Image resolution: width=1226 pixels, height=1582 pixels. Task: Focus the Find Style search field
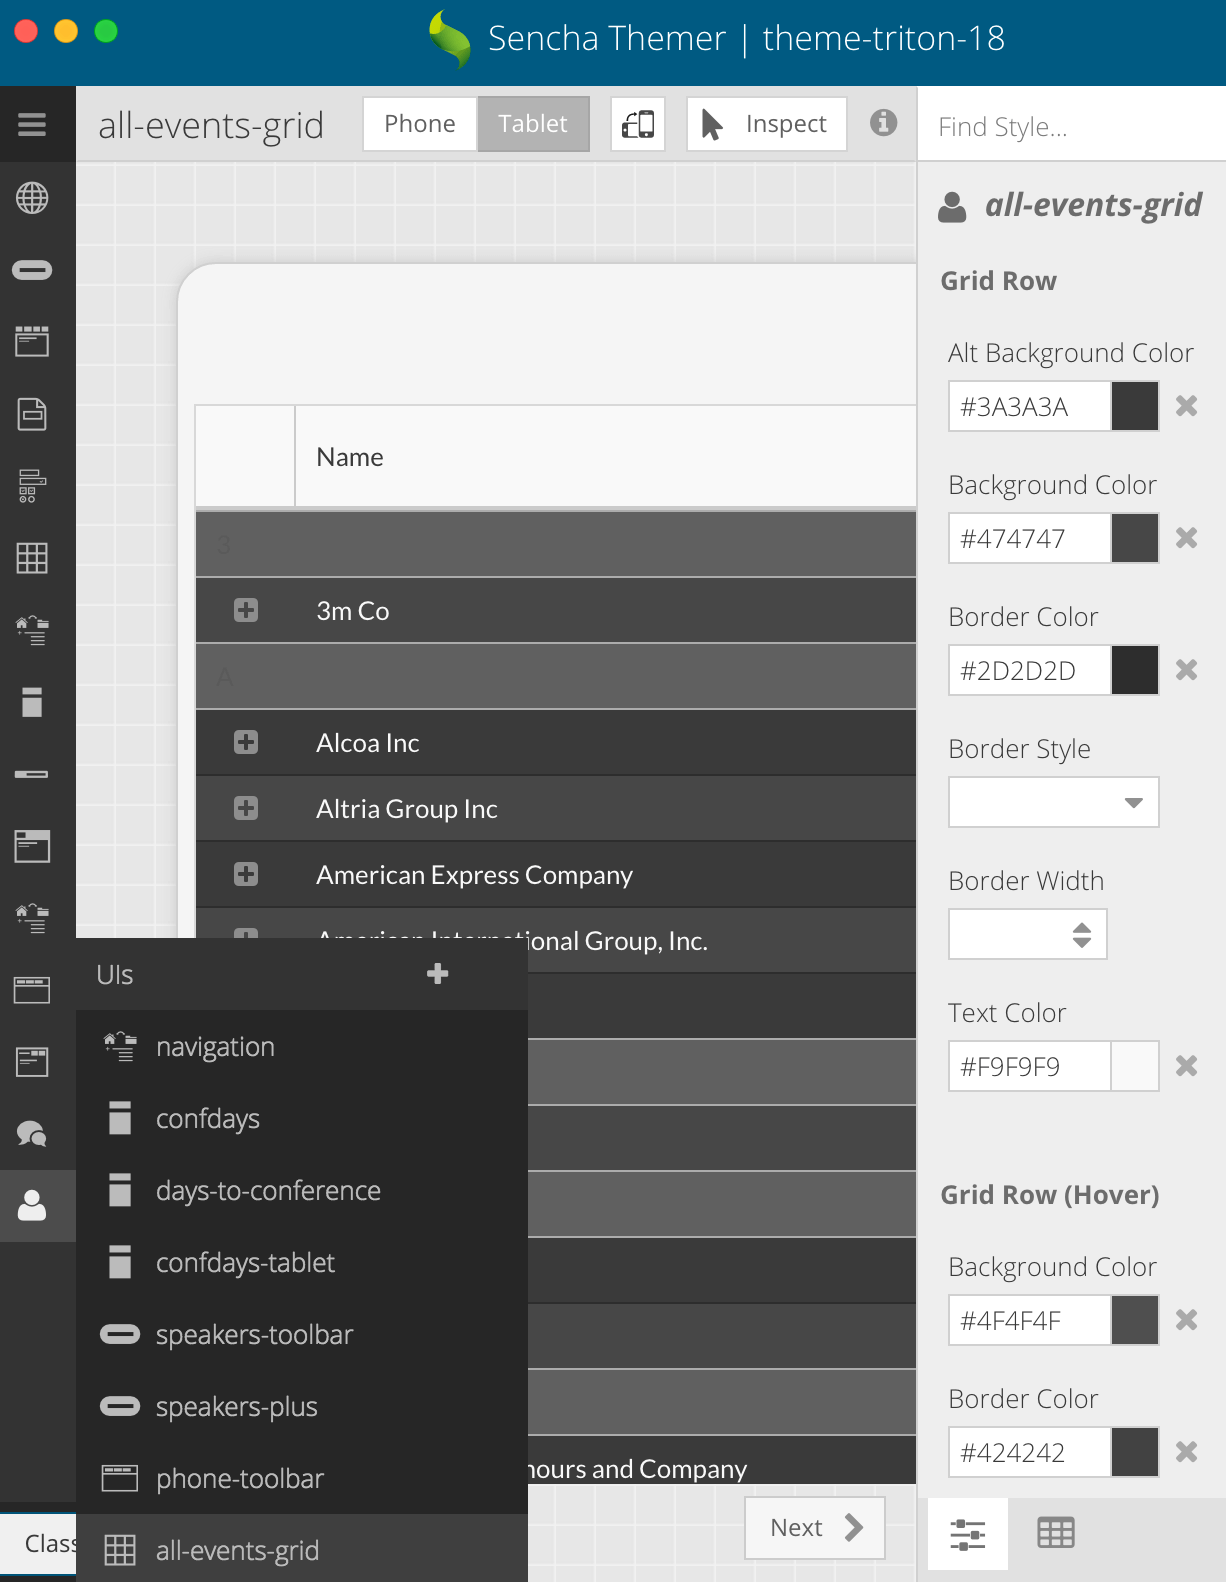tap(1072, 126)
